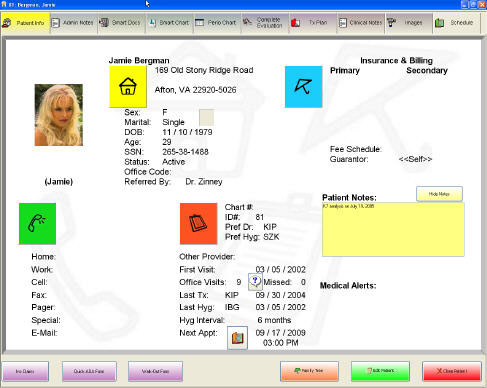Viewport: 487px width, 388px height.
Task: Open the Complete Evaluation tab
Action: point(265,23)
